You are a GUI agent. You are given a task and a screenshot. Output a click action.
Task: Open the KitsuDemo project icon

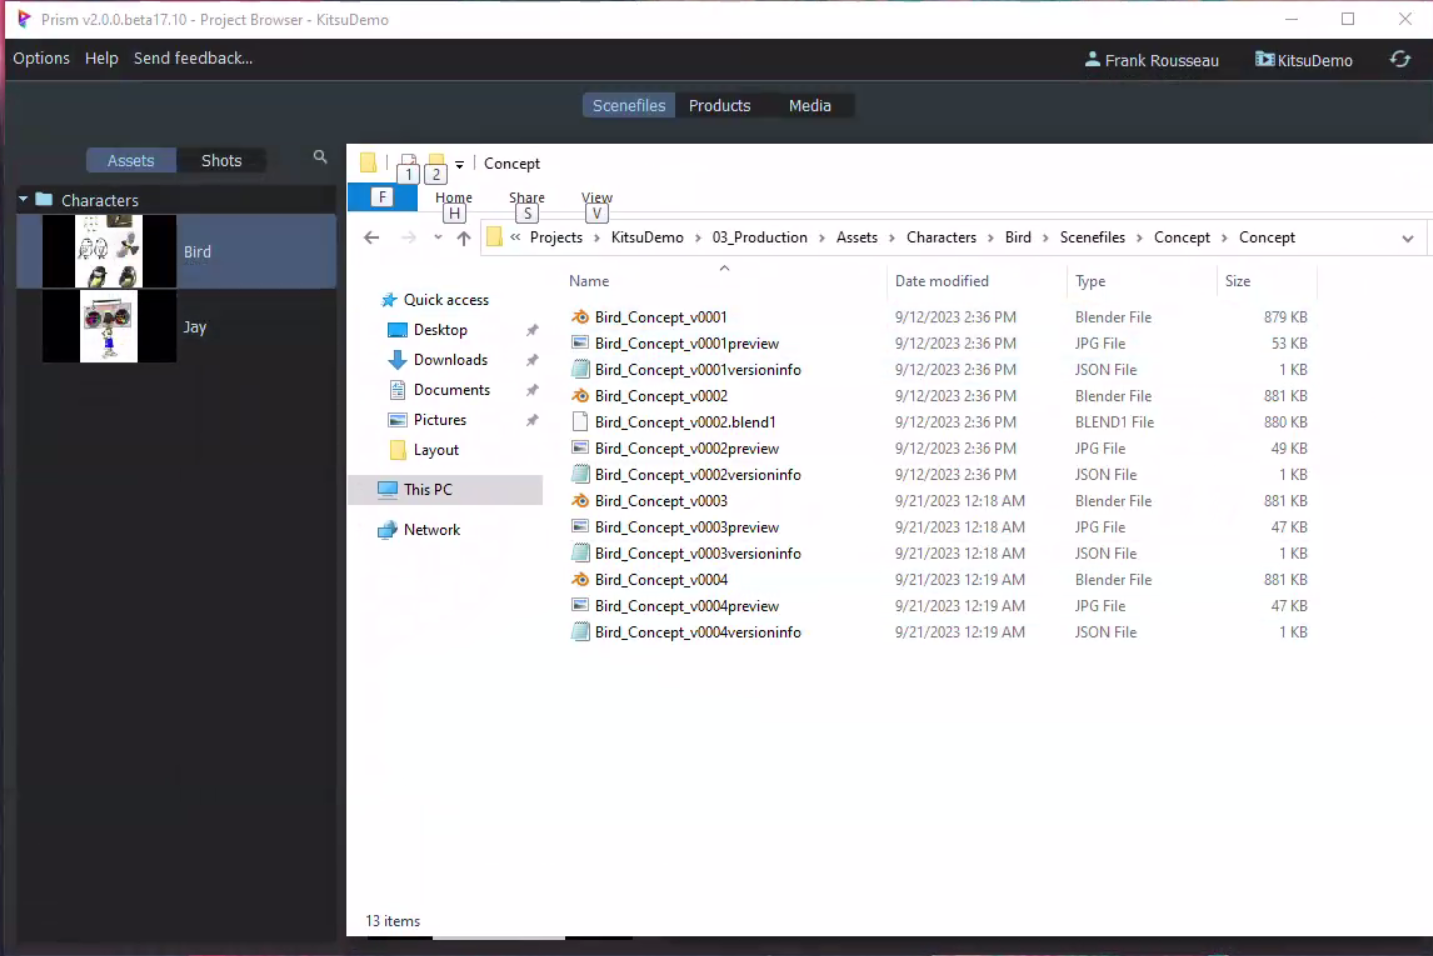[x=1265, y=59]
